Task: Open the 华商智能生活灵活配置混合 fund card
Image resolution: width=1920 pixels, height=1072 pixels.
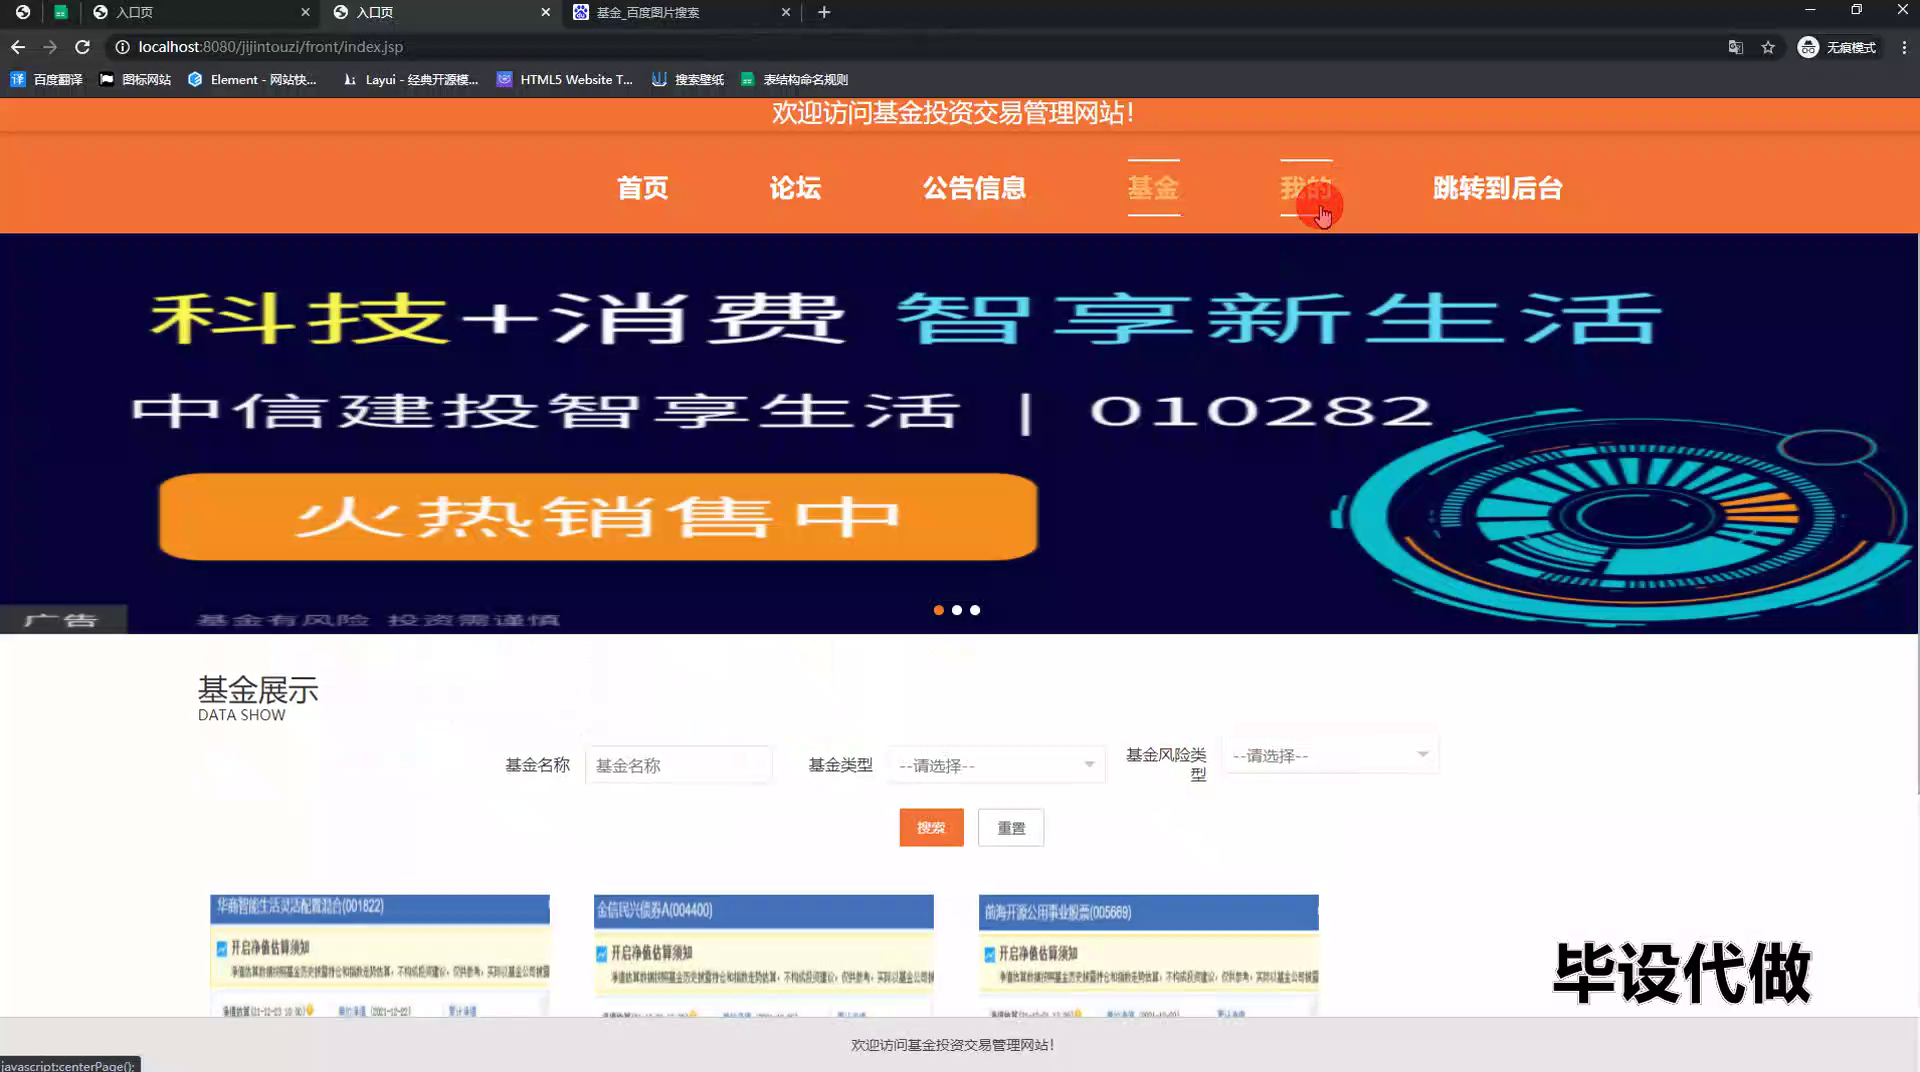Action: (x=380, y=956)
